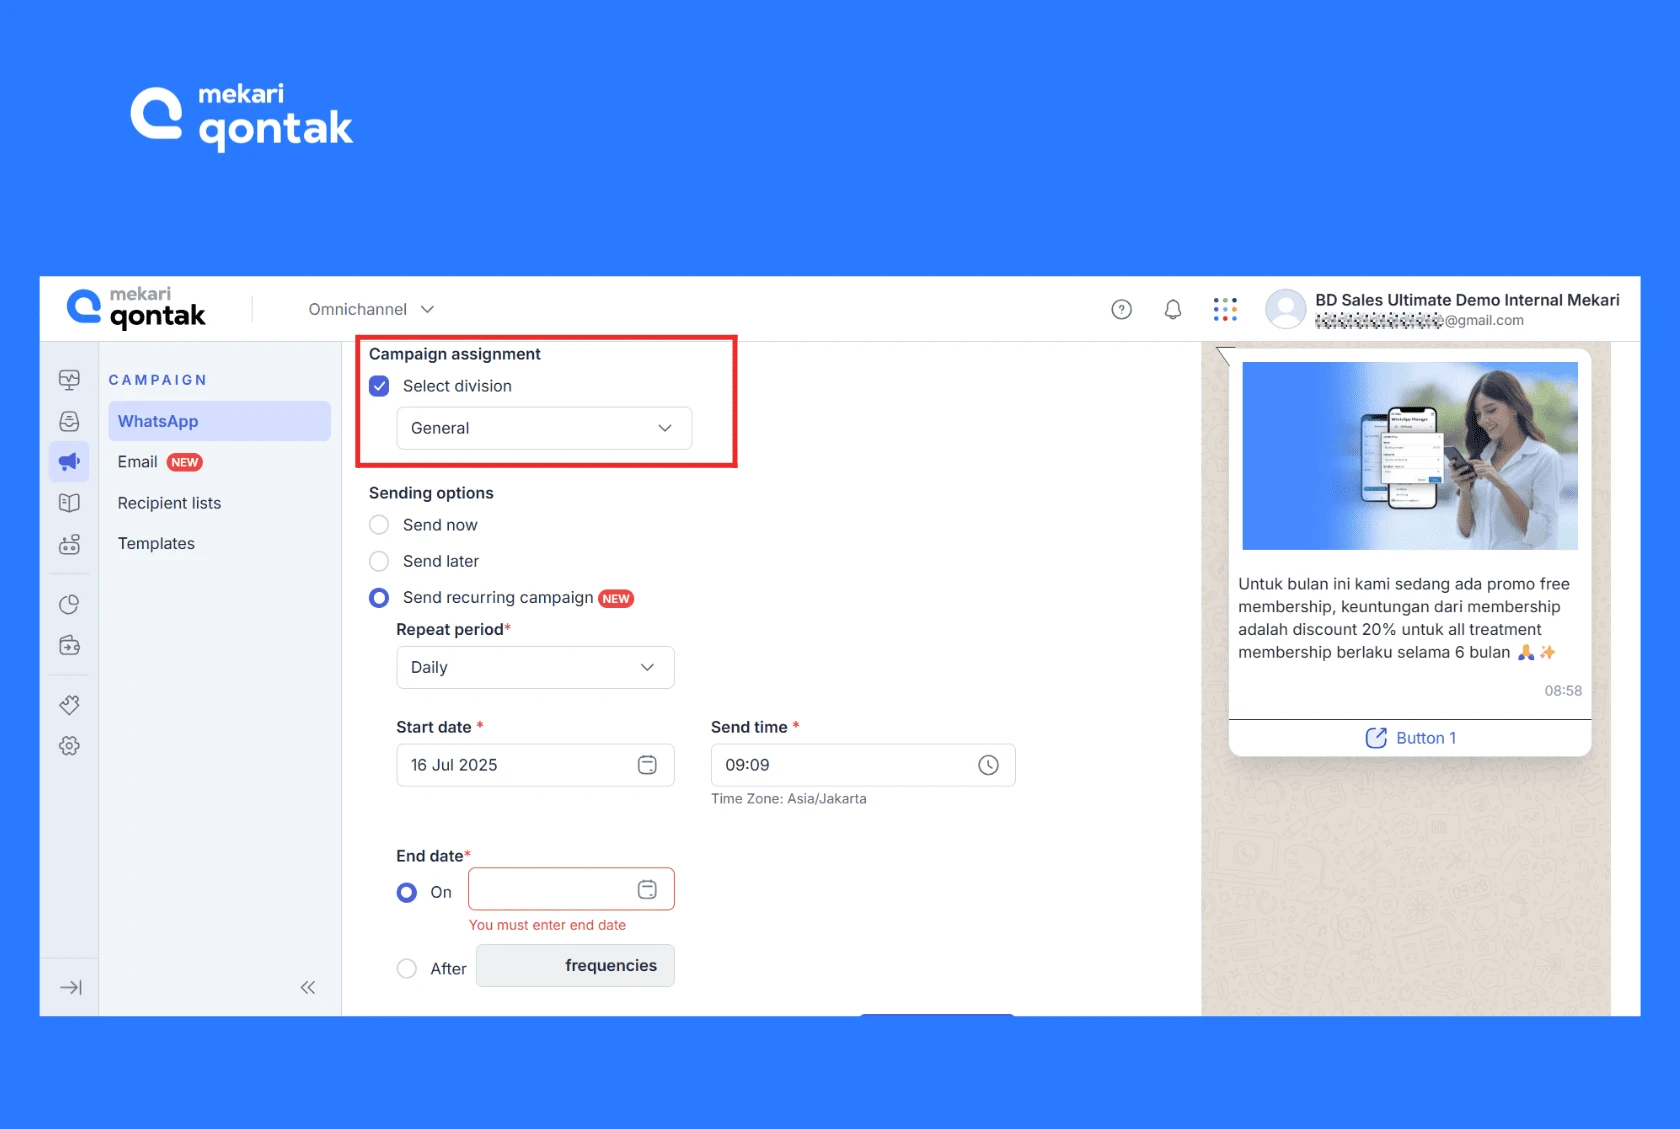The width and height of the screenshot is (1680, 1129).
Task: Open the colorful app launcher grid
Action: click(x=1225, y=310)
